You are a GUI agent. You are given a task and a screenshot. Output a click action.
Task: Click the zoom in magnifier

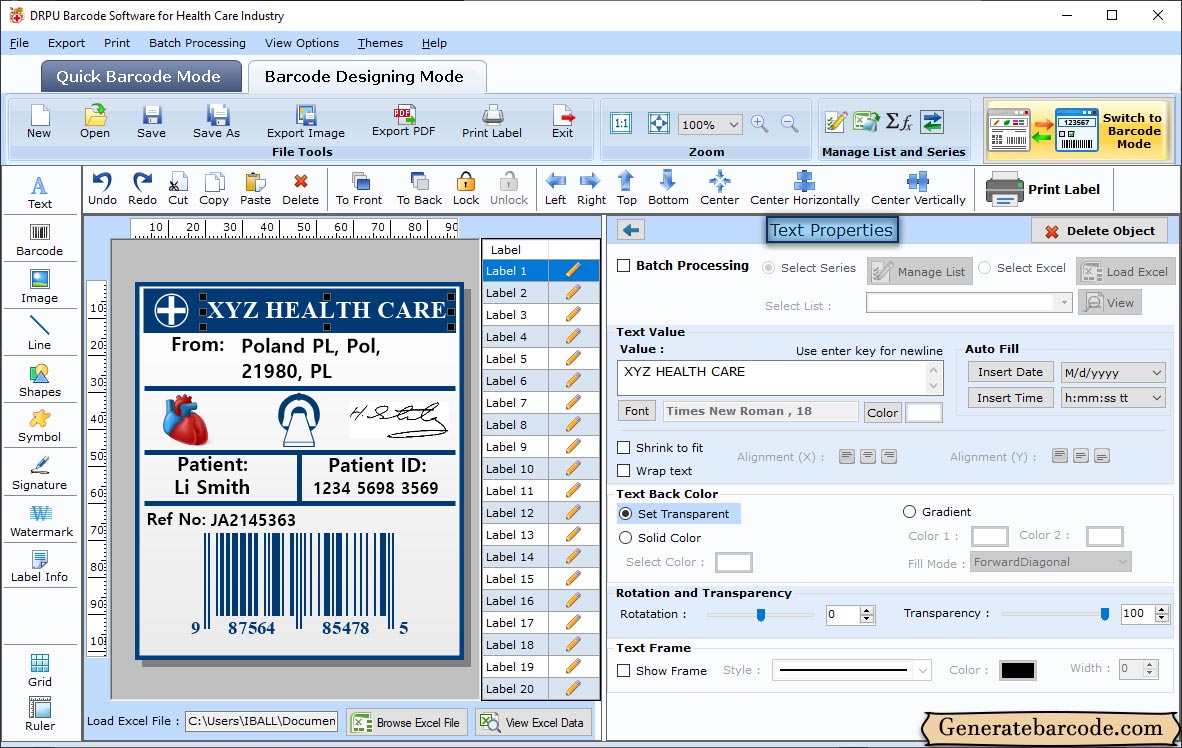760,124
